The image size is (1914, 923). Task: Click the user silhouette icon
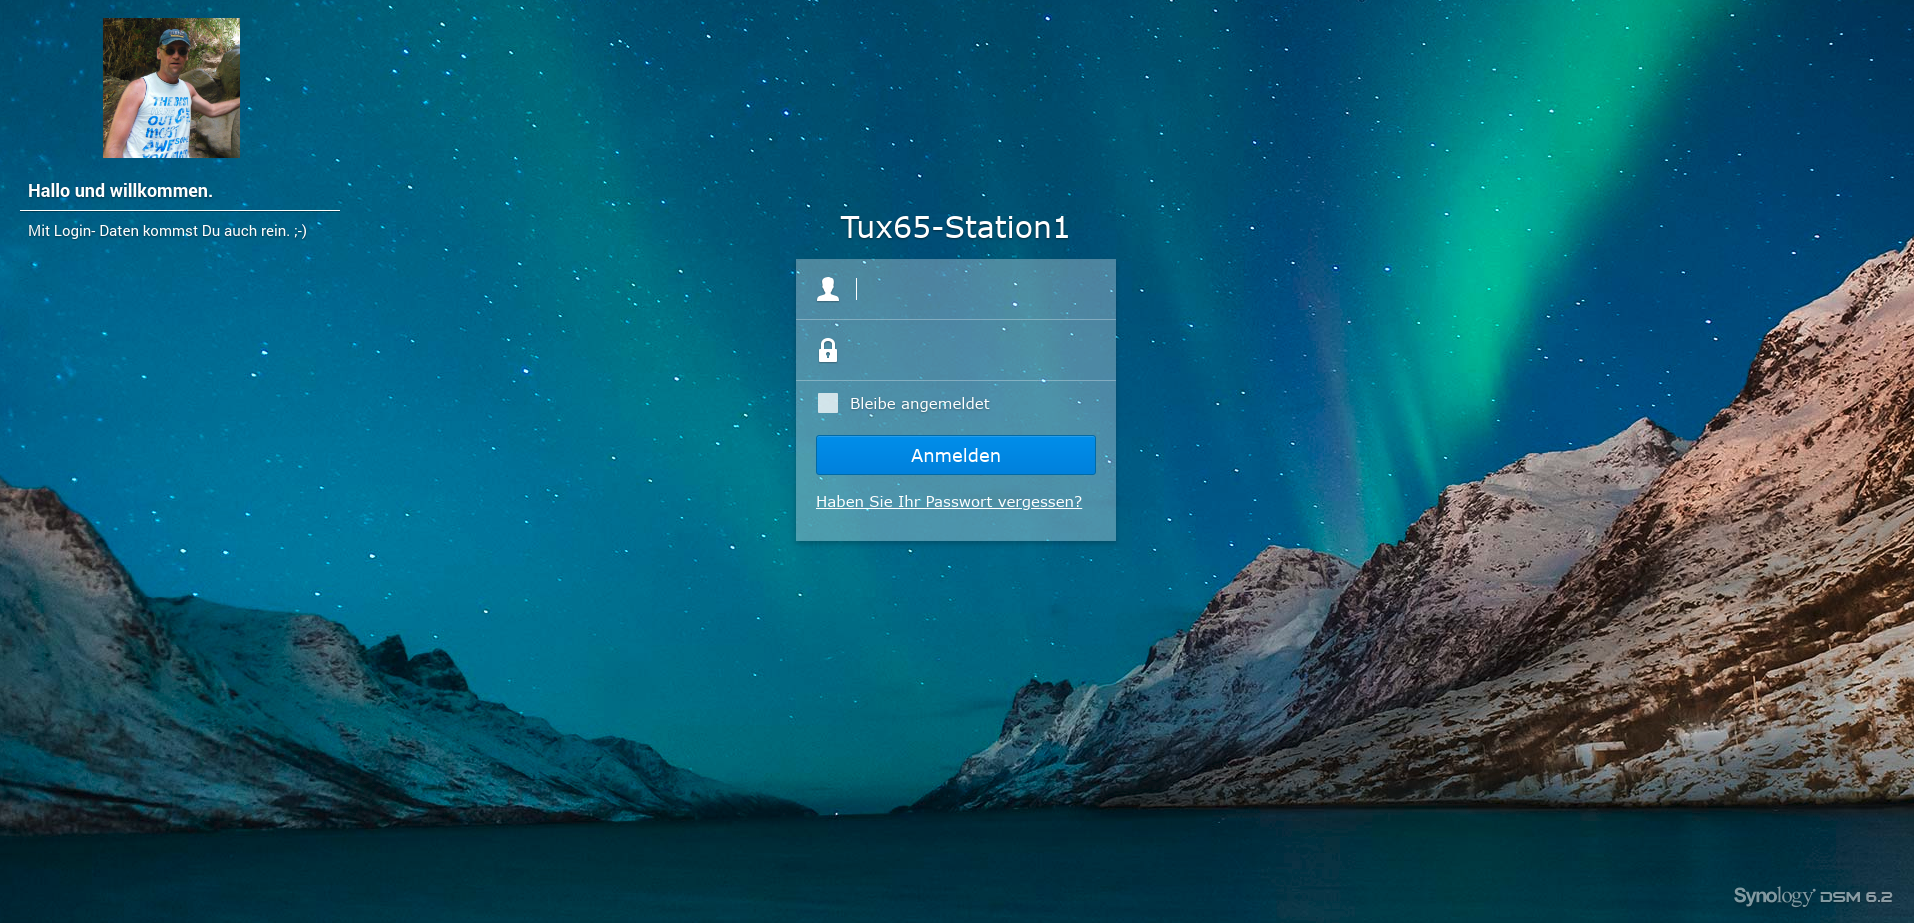(x=828, y=289)
